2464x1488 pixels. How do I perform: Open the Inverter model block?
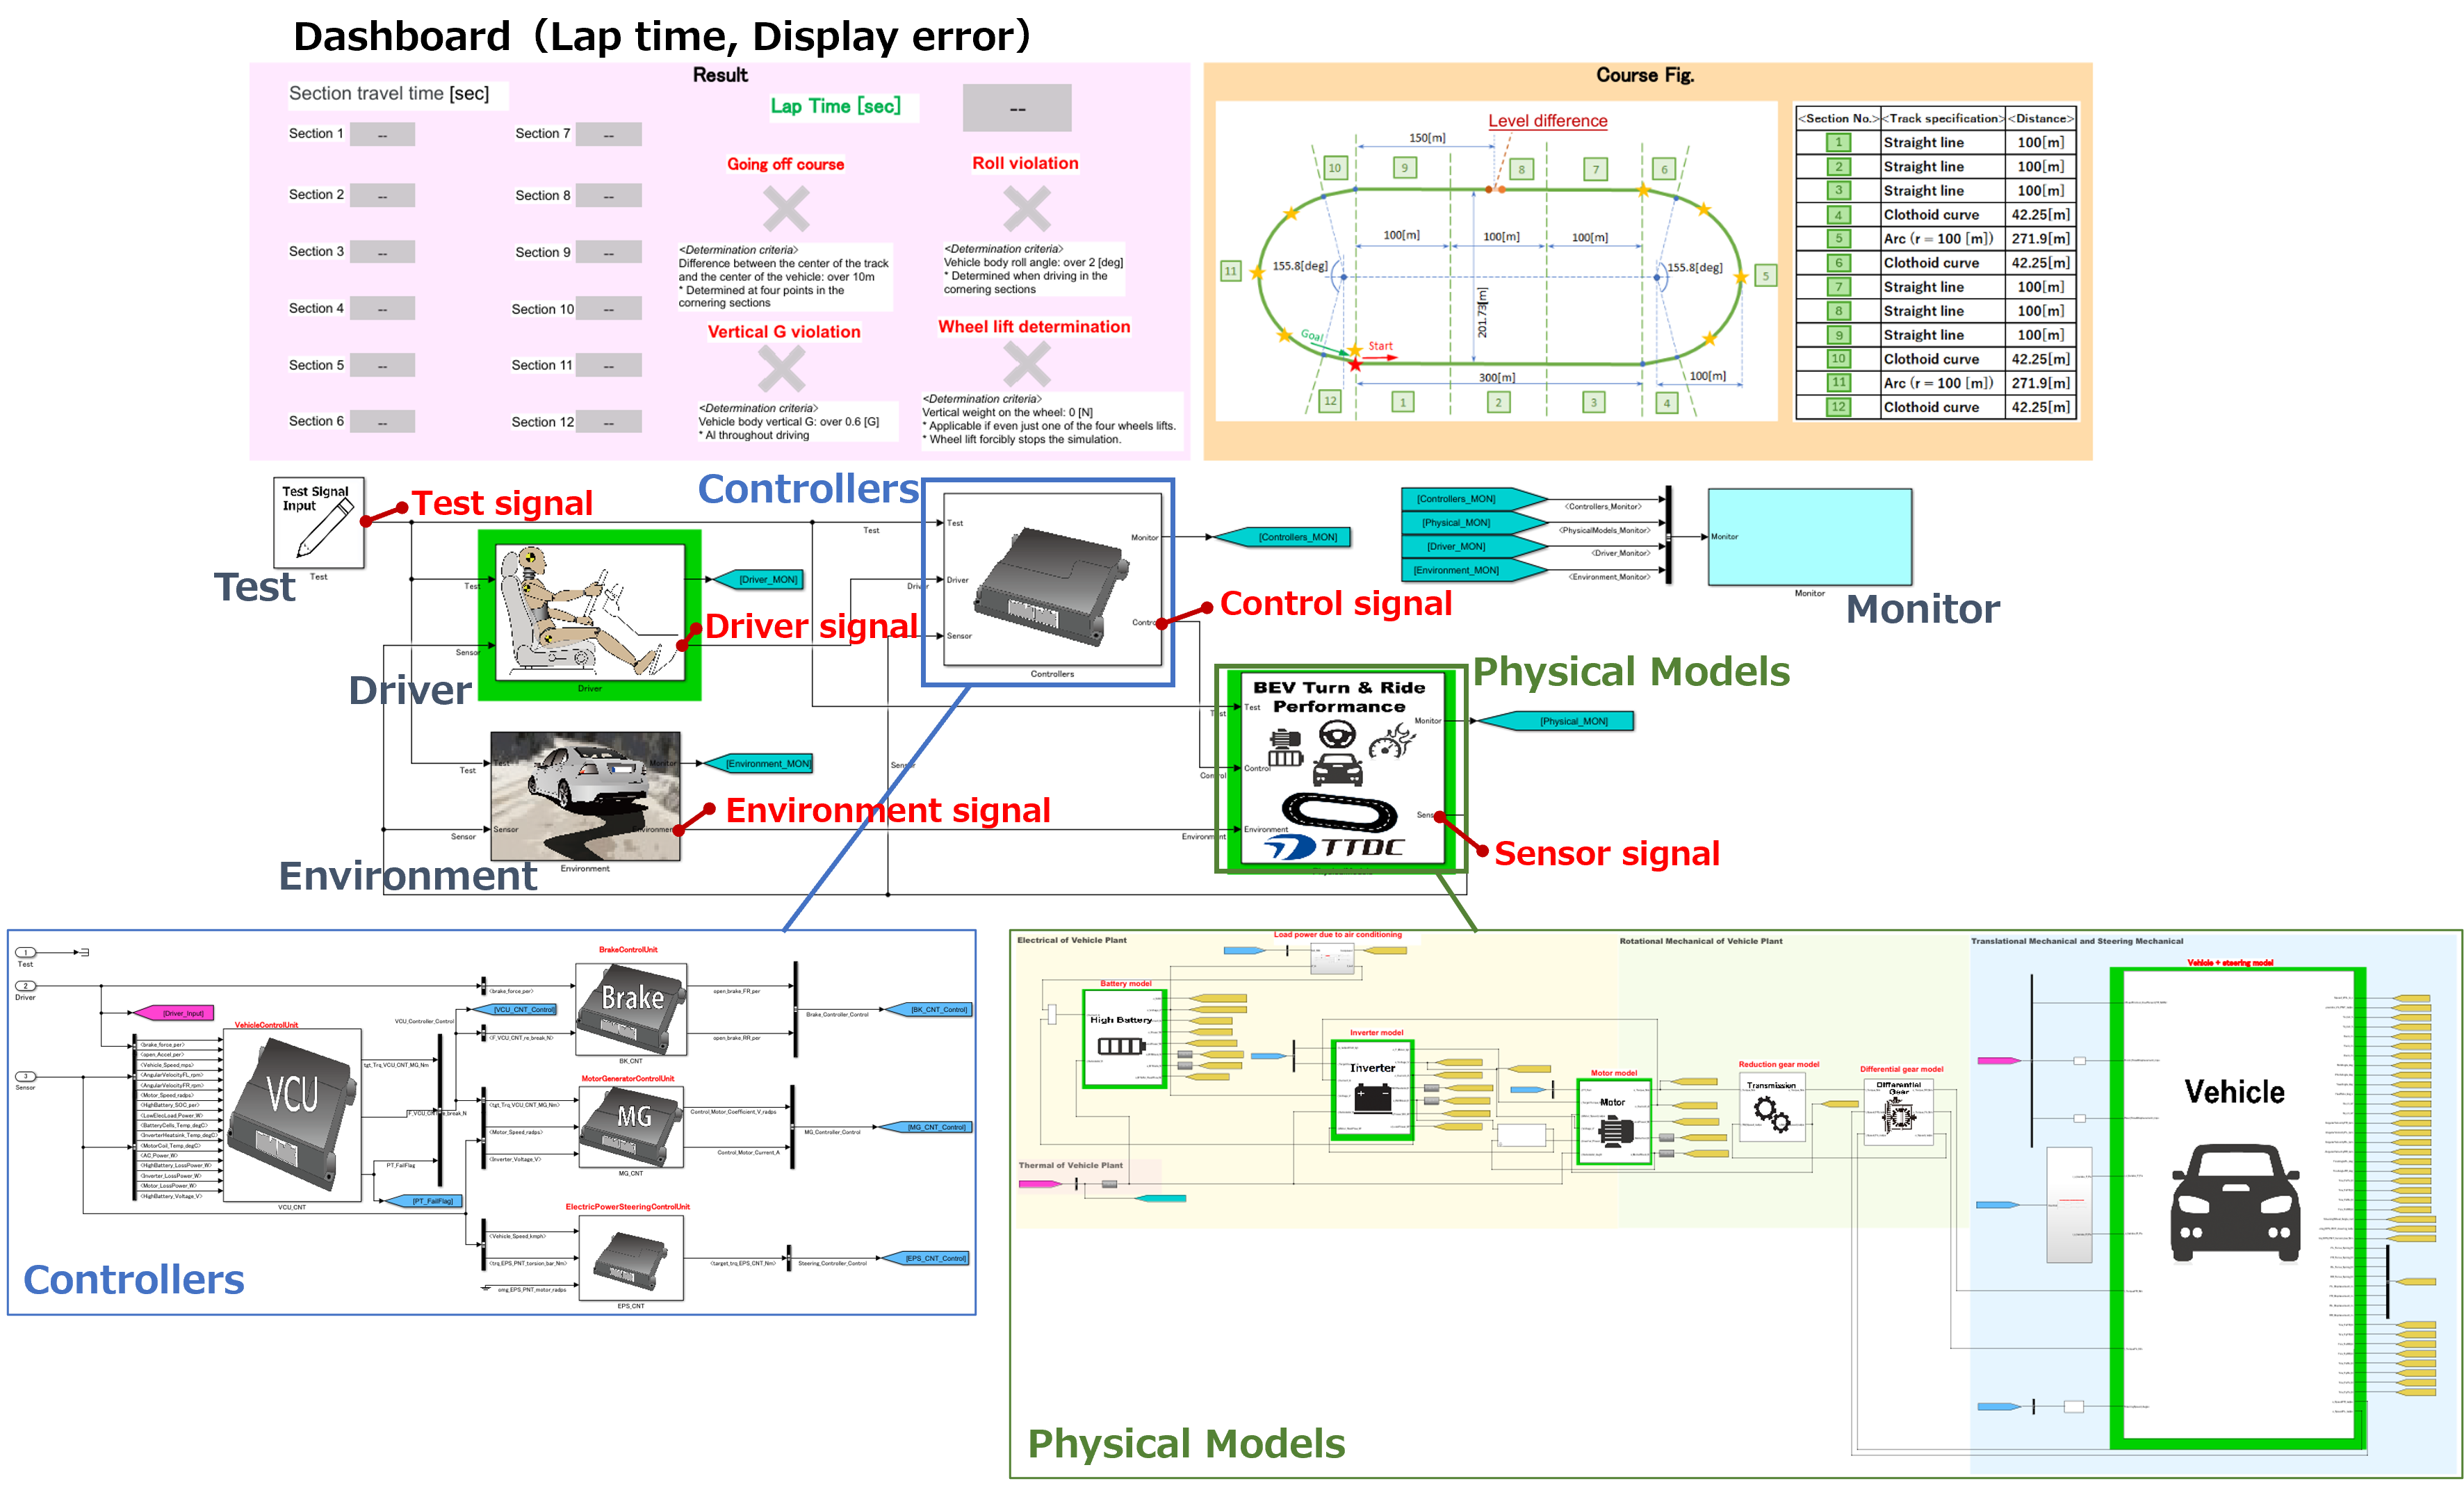tap(1372, 1089)
